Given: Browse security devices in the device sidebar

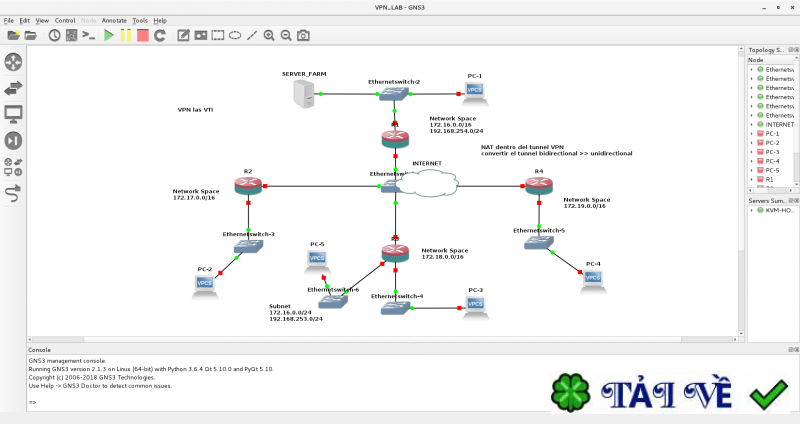Looking at the screenshot, I should (x=13, y=140).
